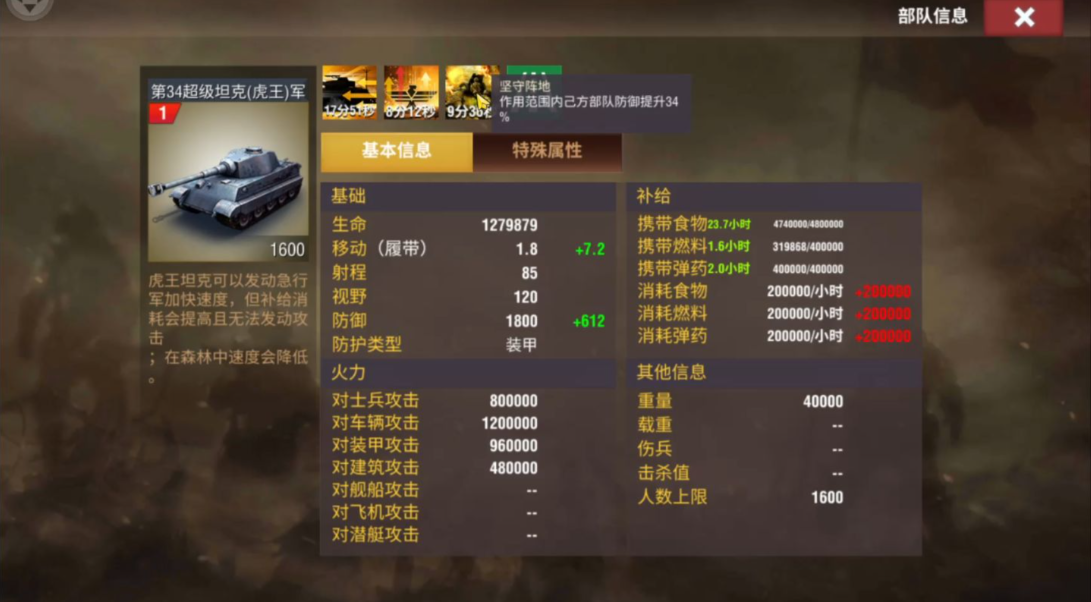Click the 生命 1279879 stat value
Viewport: 1091px width, 602px height.
click(509, 225)
